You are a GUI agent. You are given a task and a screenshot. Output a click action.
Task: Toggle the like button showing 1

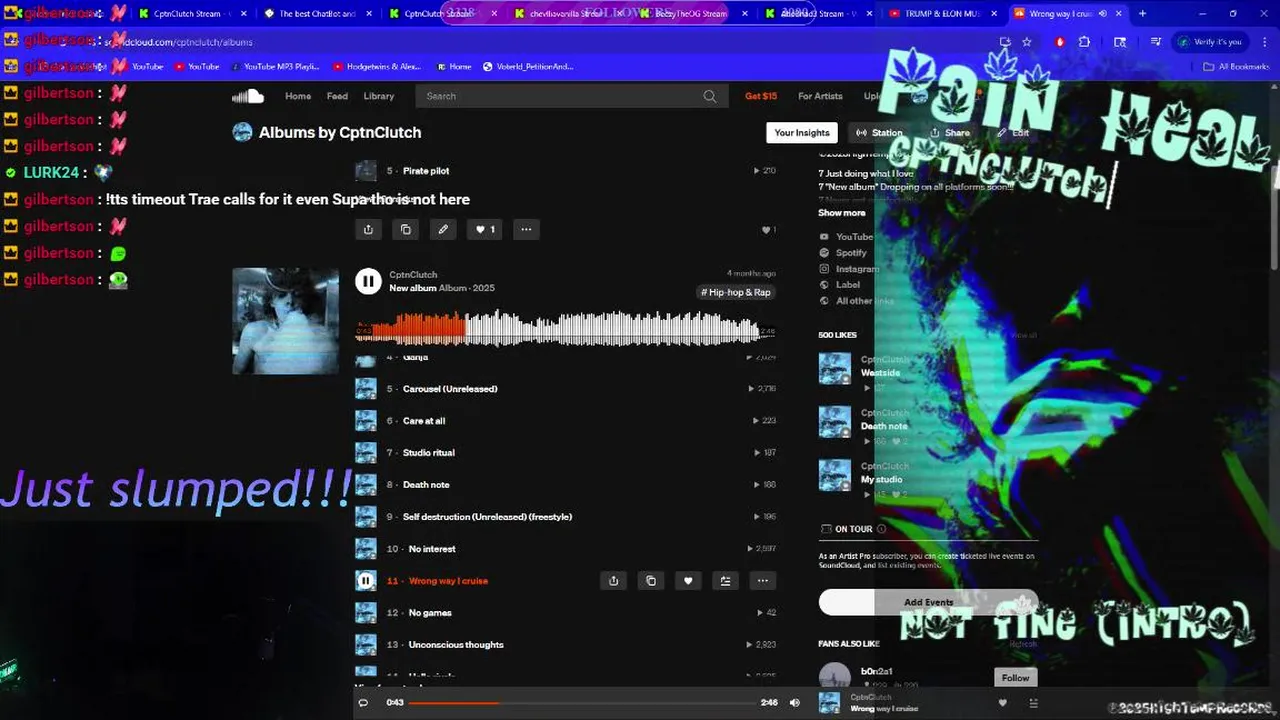tap(485, 229)
